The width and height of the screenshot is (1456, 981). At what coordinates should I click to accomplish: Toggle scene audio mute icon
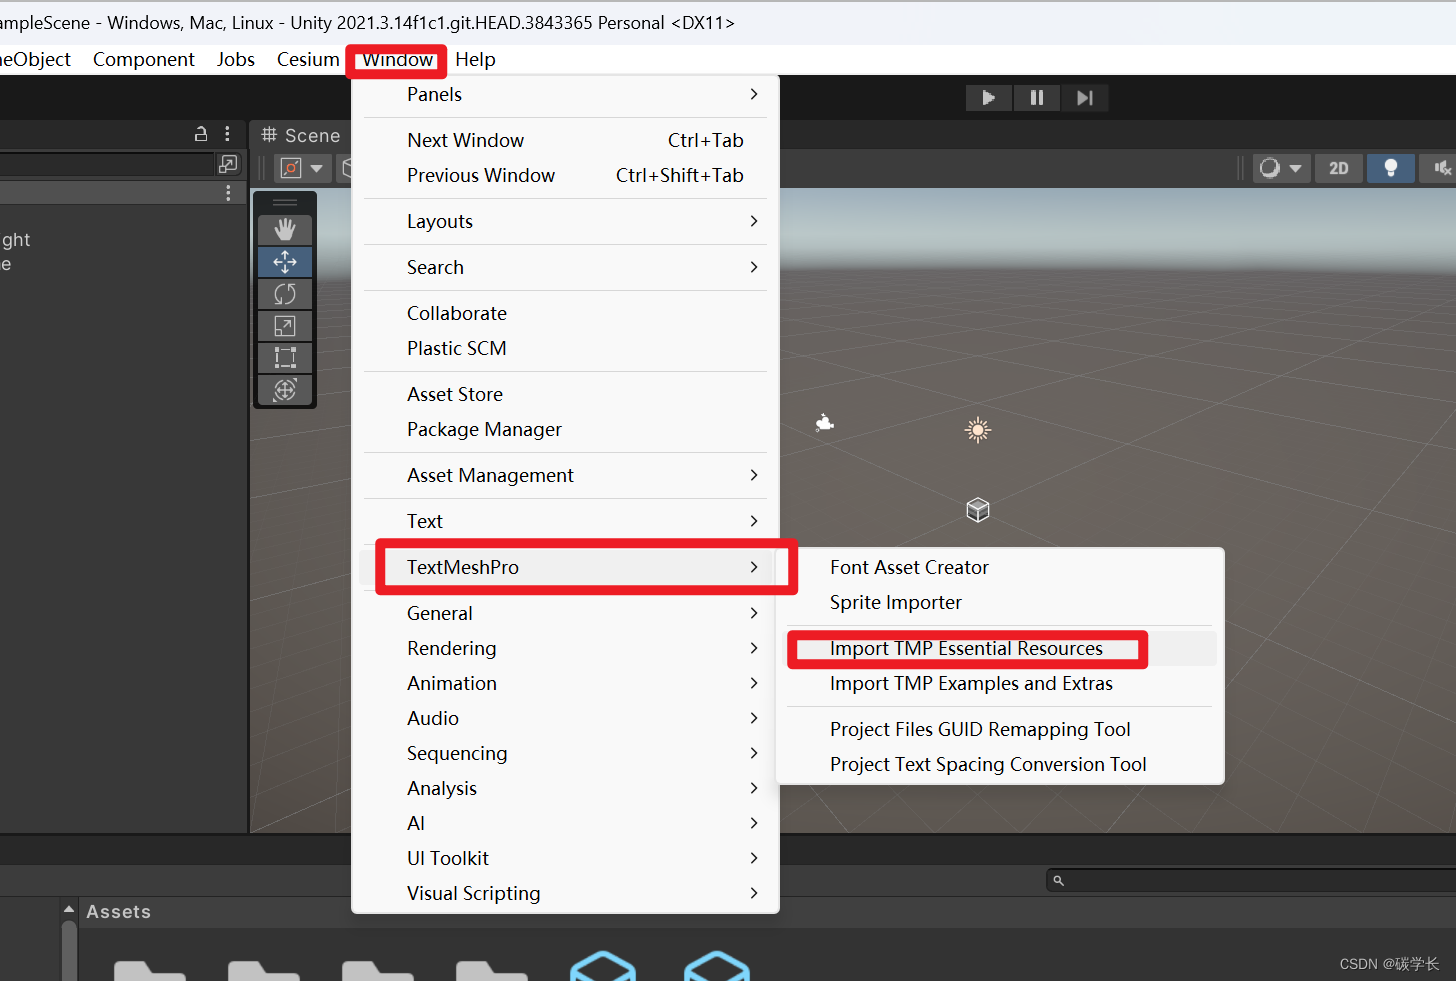tap(1441, 168)
